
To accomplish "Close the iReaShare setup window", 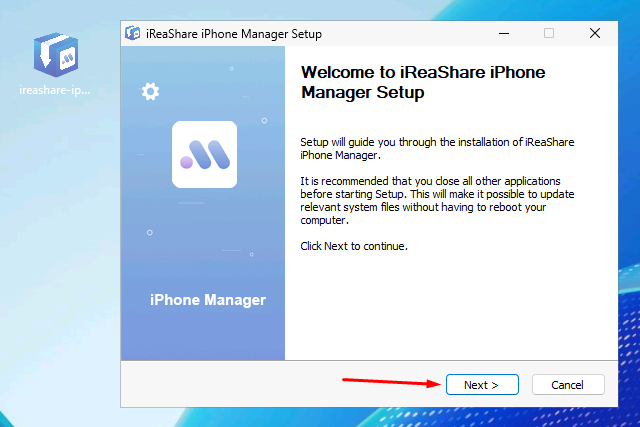I will pos(595,33).
